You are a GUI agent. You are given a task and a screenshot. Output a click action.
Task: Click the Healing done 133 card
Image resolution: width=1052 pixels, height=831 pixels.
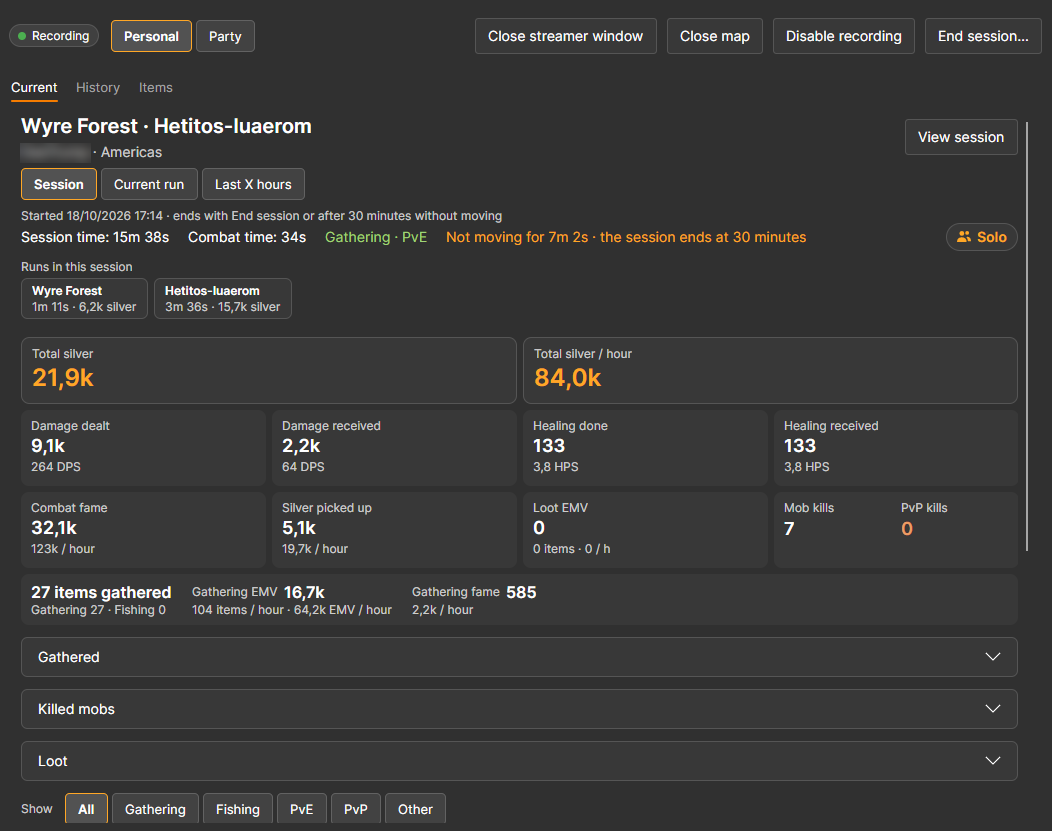(645, 448)
